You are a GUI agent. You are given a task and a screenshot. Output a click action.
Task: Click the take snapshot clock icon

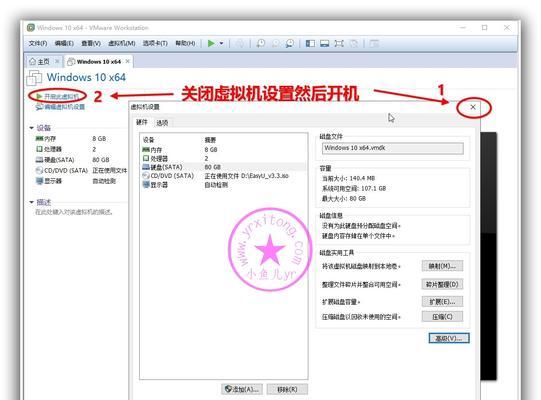point(261,43)
